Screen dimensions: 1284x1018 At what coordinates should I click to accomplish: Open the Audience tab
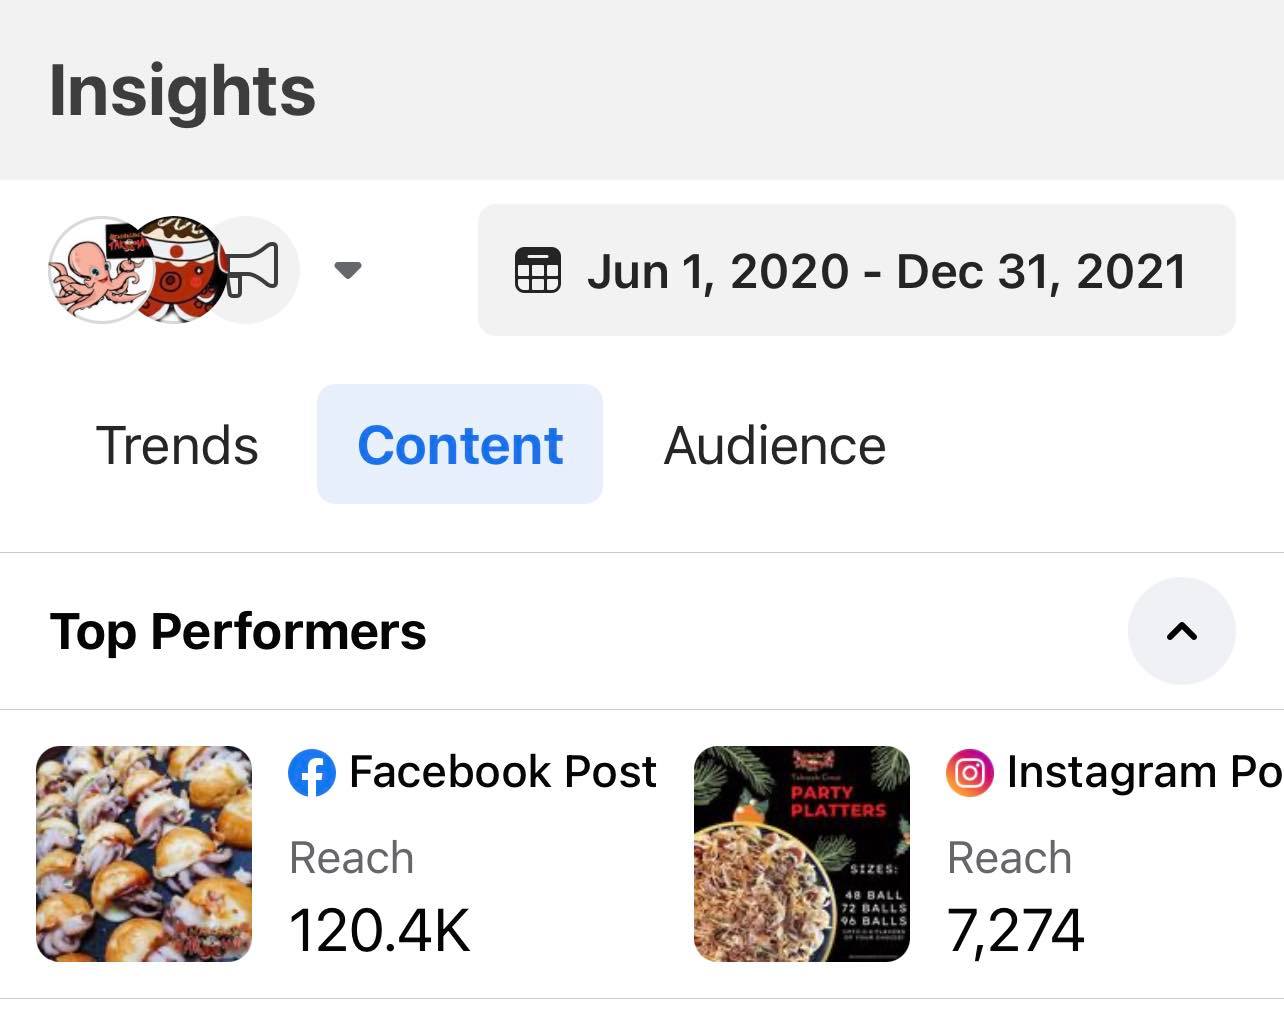click(774, 445)
